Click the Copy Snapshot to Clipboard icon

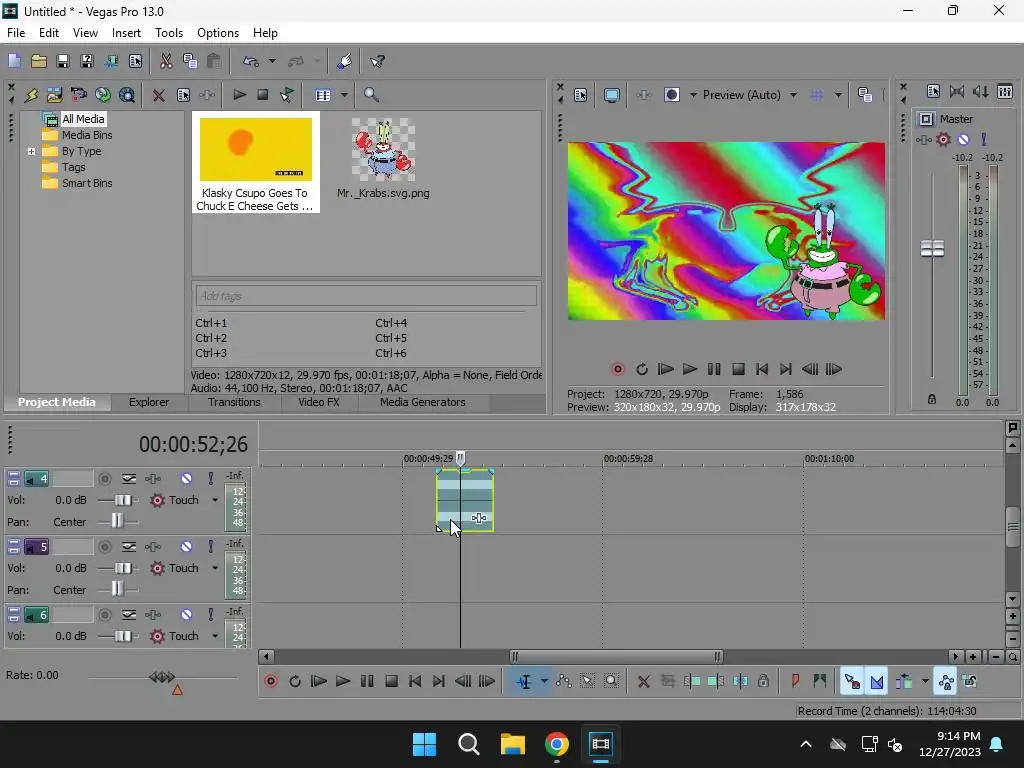click(x=865, y=95)
